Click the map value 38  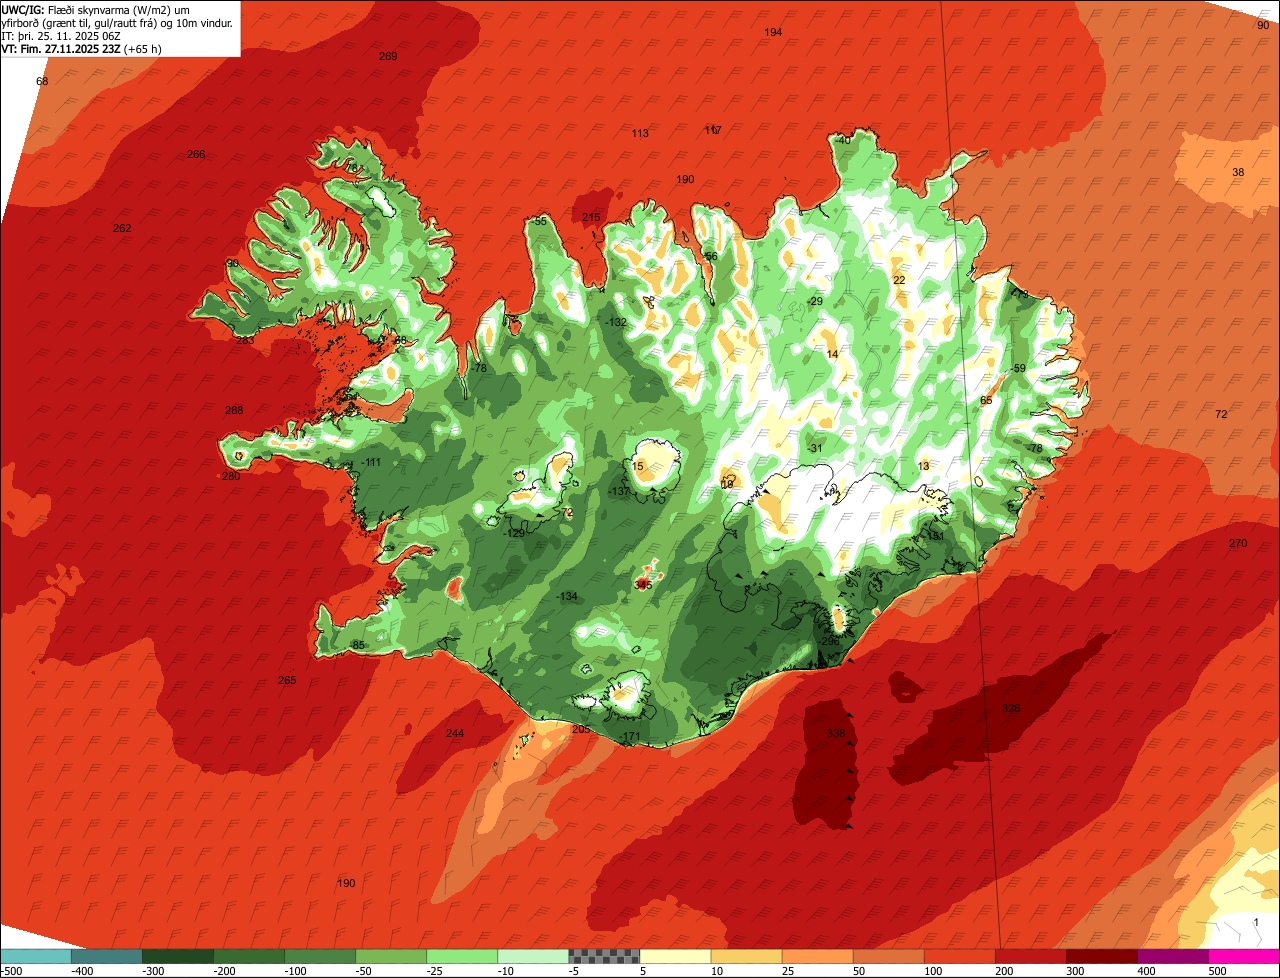[1238, 172]
